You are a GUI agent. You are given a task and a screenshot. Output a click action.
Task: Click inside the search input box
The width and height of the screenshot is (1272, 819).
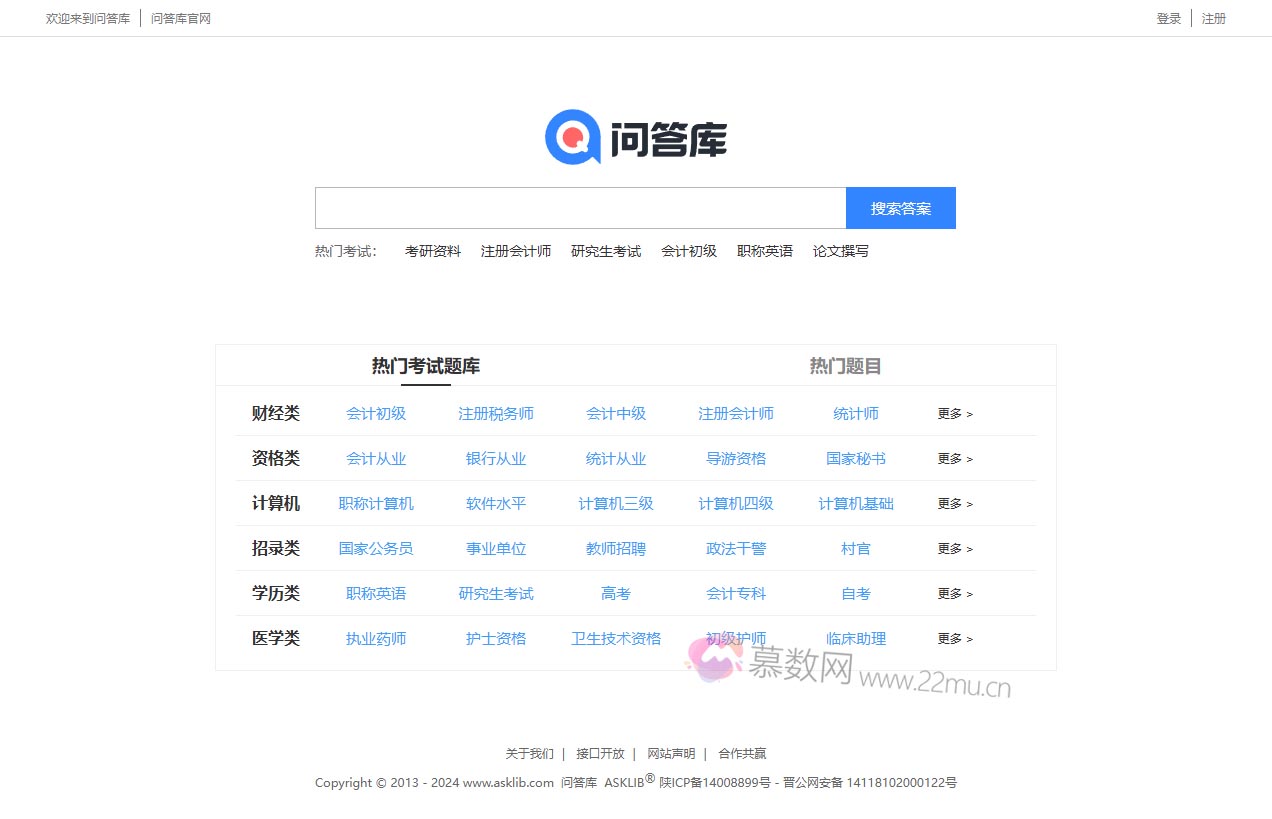click(x=578, y=208)
